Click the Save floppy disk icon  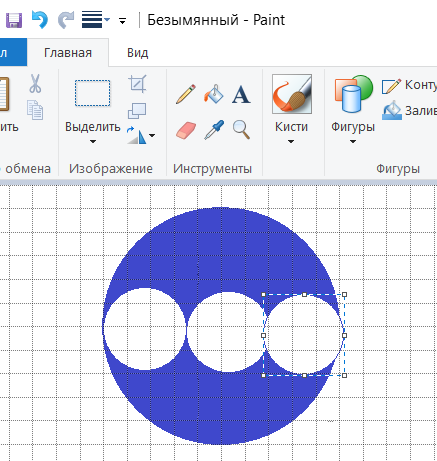click(x=14, y=21)
